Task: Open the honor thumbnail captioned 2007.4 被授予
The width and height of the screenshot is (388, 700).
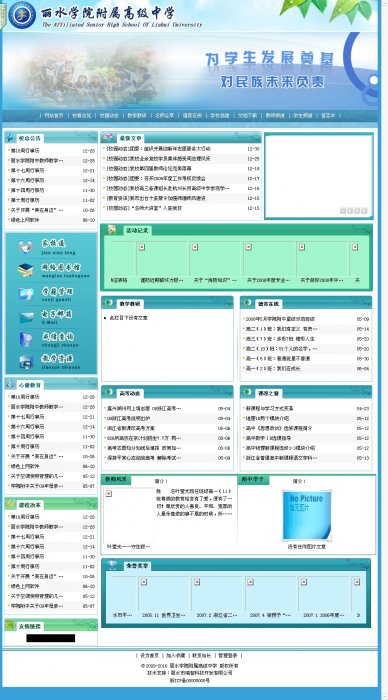Action: 270,594
